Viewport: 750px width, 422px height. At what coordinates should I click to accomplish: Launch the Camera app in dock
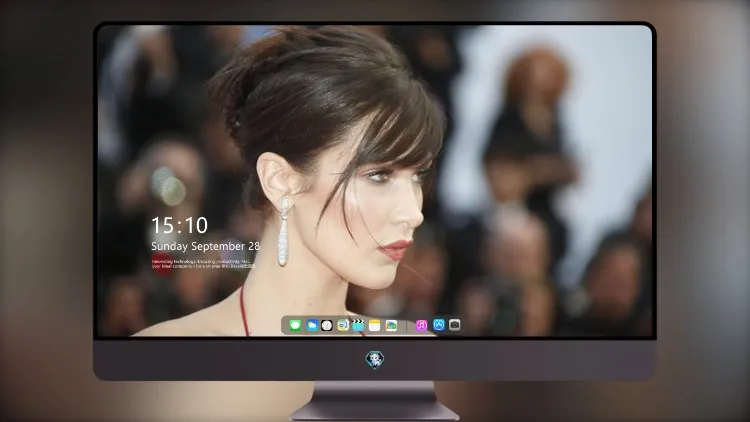pyautogui.click(x=455, y=325)
